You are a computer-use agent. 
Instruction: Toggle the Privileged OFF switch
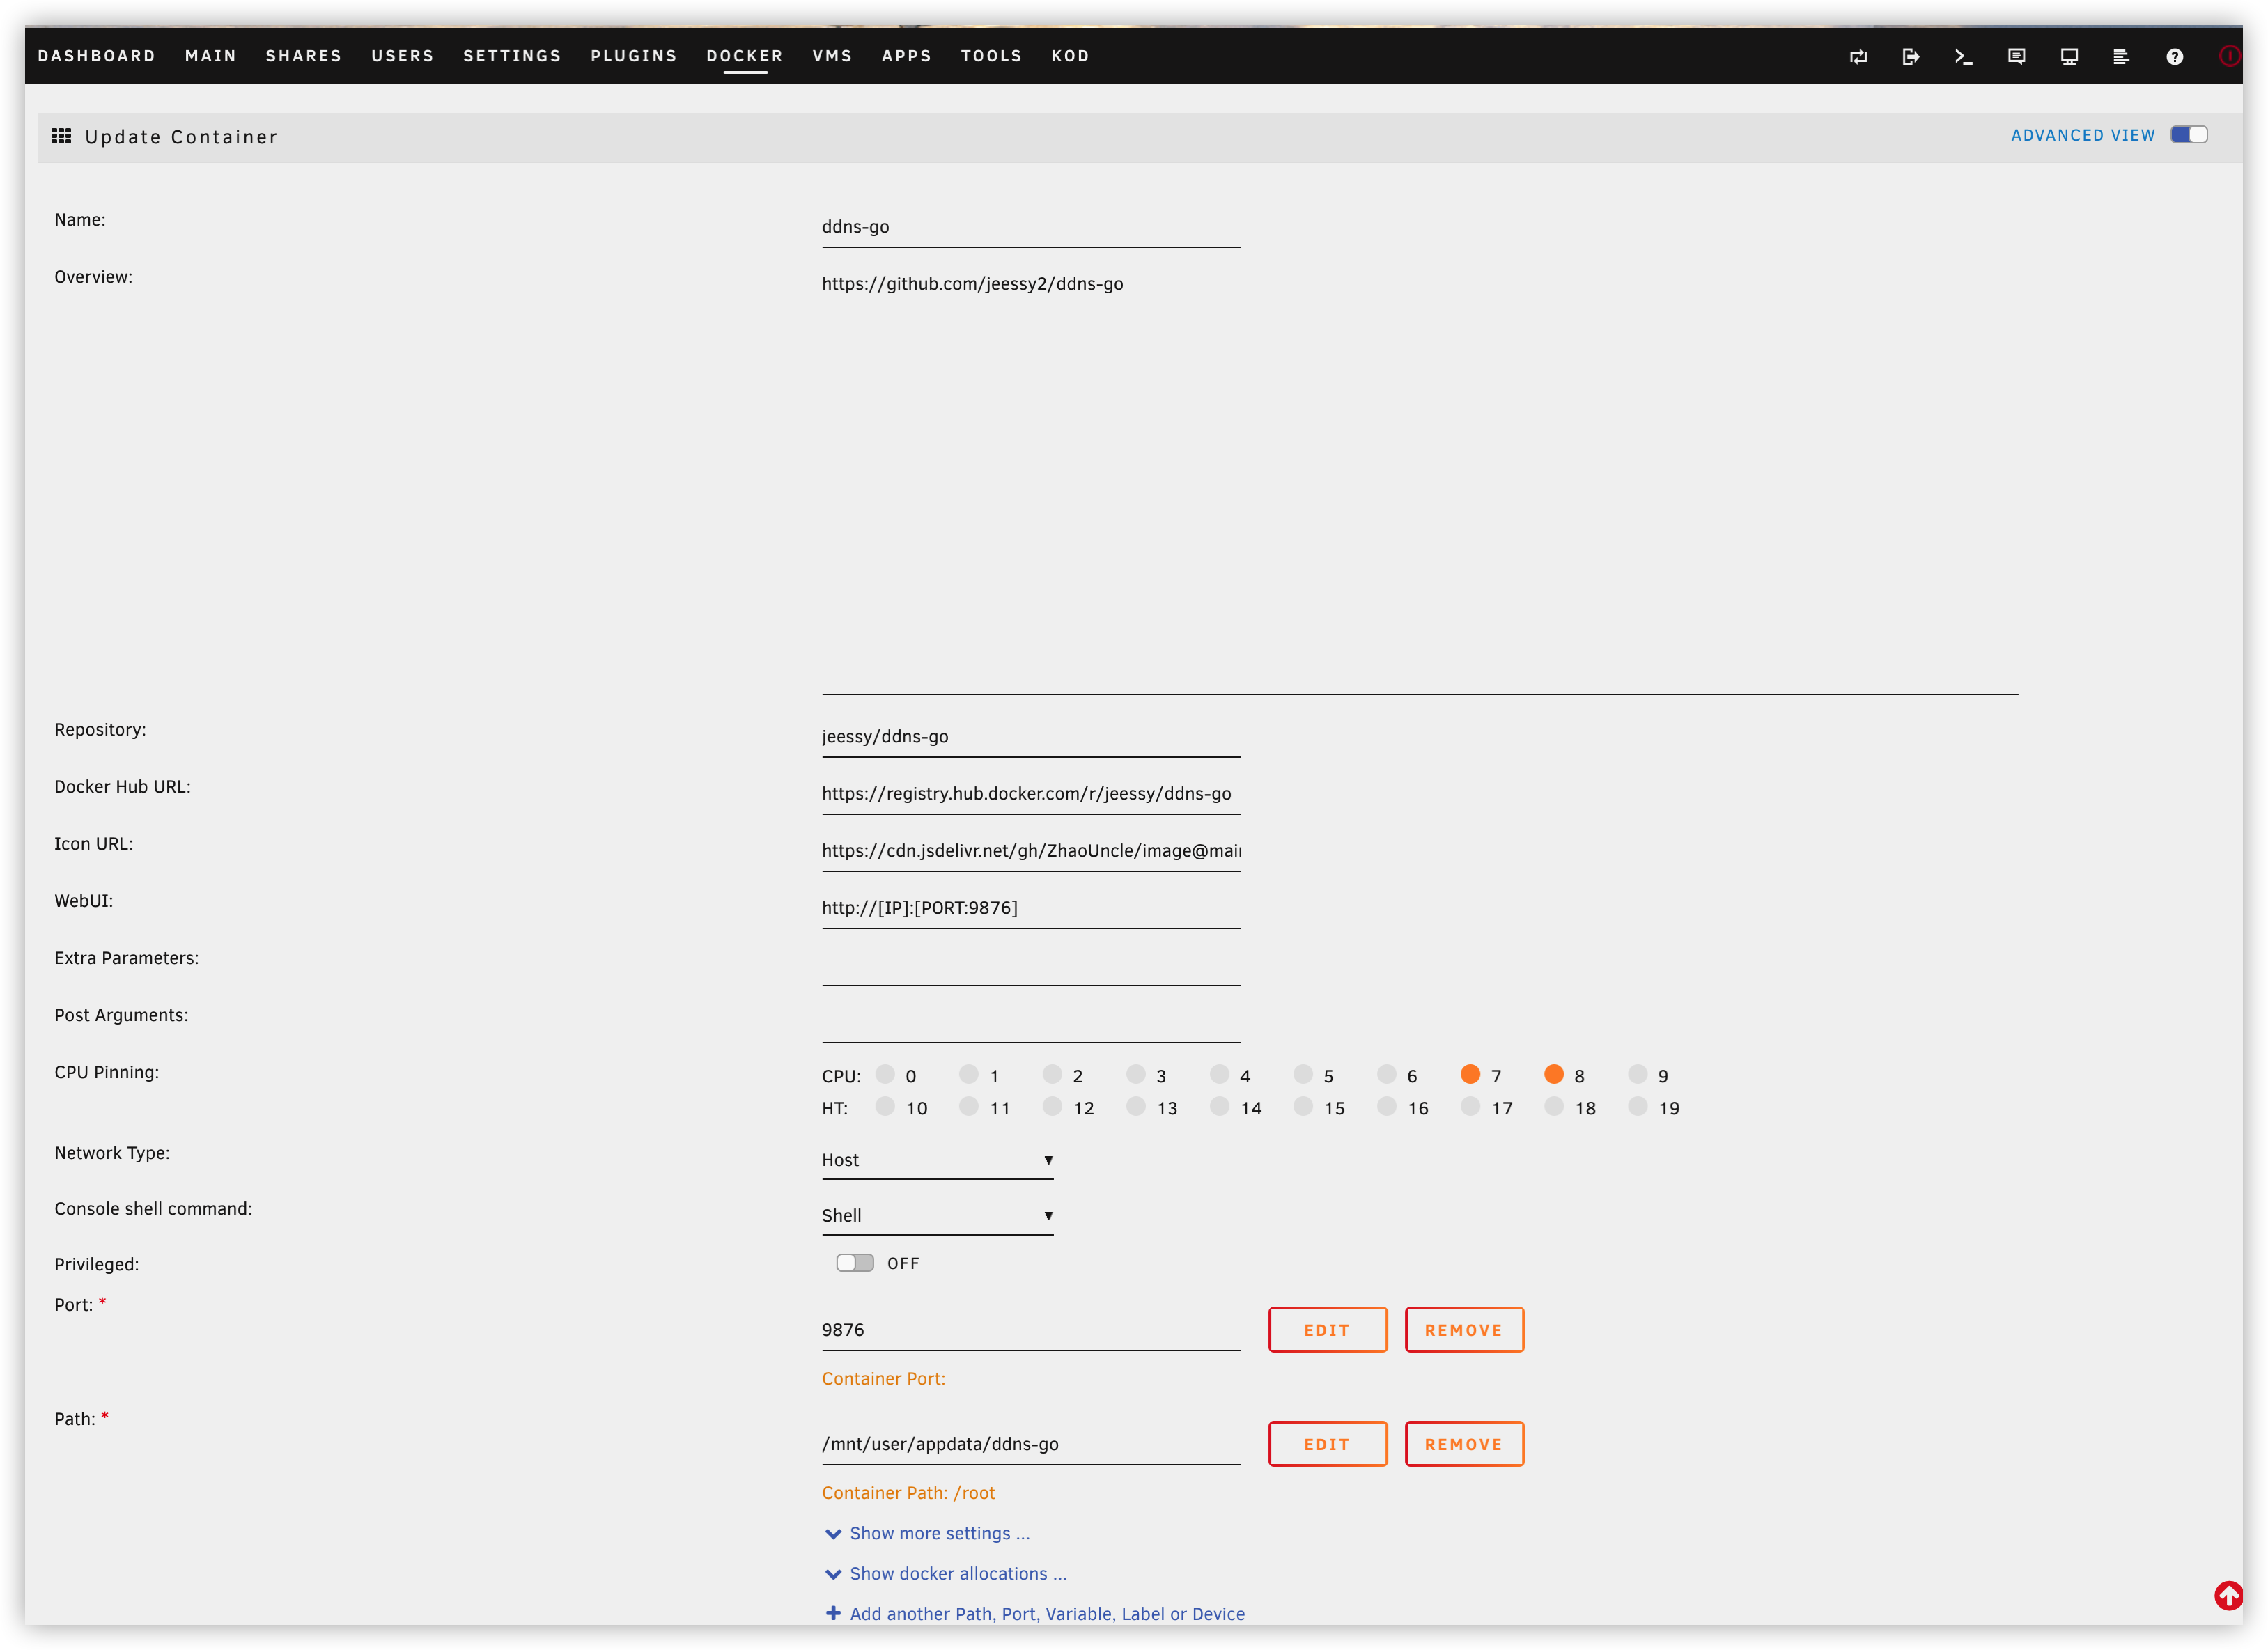(x=854, y=1263)
